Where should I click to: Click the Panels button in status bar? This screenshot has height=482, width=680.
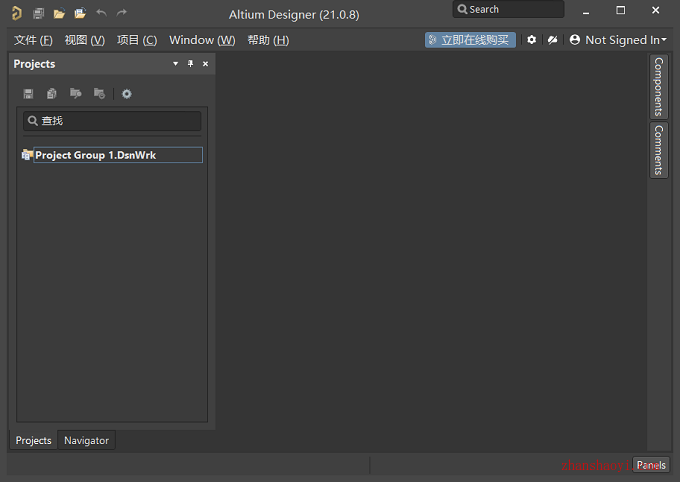coord(651,465)
